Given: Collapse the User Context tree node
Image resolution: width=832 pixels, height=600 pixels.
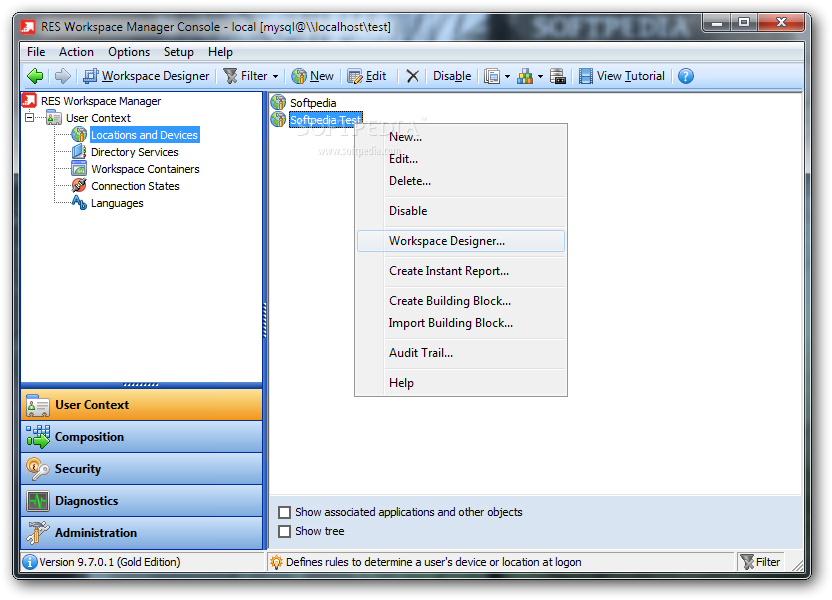Looking at the screenshot, I should click(30, 118).
